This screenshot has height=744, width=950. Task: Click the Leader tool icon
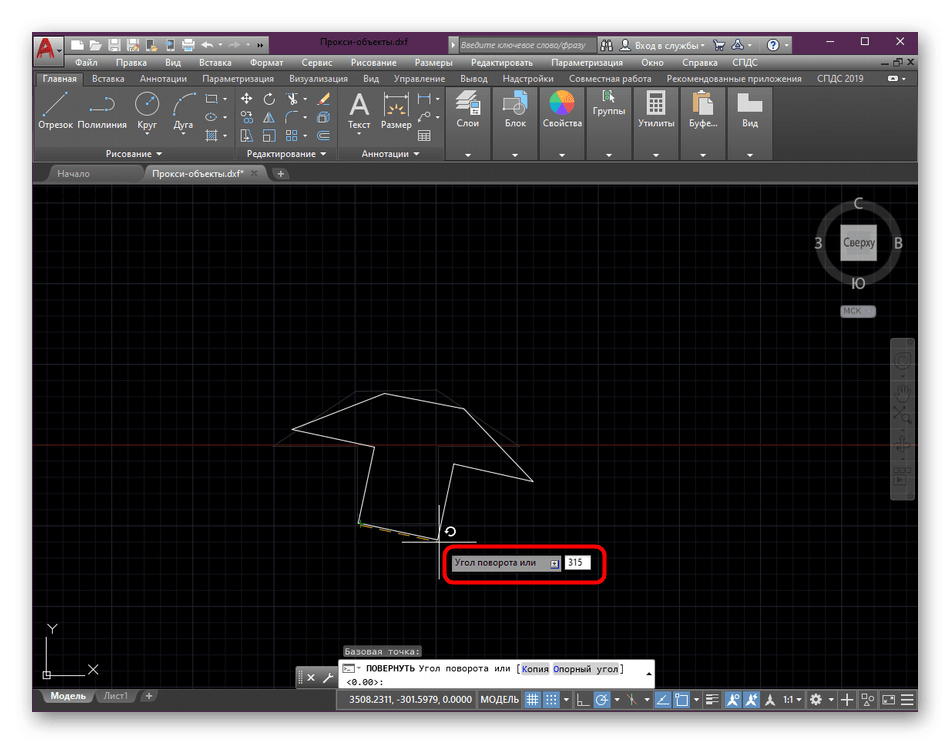(424, 117)
